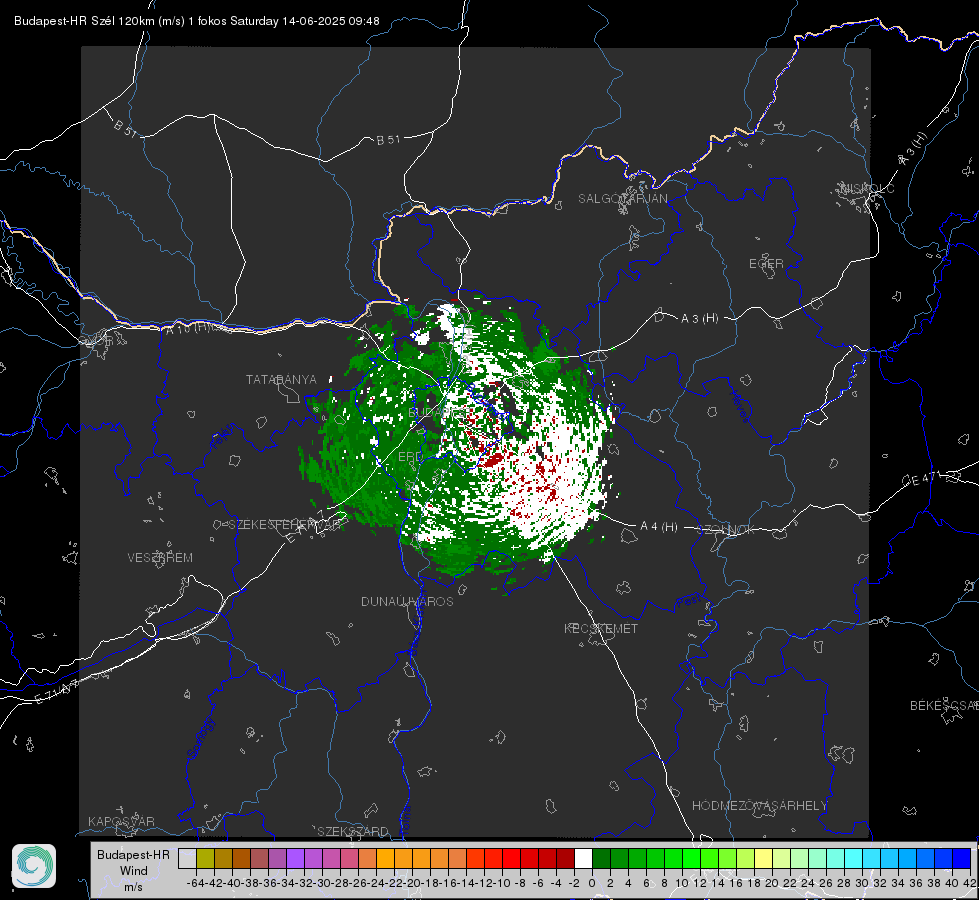Click the blue 'Somogy' county label
979x900 pixels.
(200, 738)
